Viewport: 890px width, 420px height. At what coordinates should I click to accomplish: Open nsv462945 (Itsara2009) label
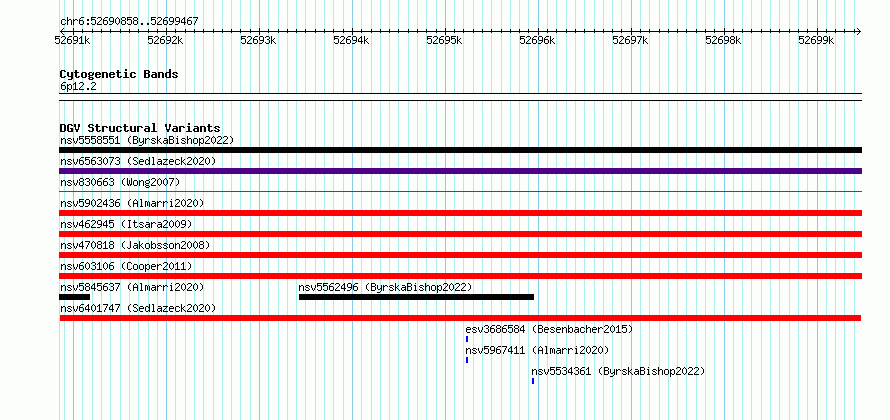126,224
